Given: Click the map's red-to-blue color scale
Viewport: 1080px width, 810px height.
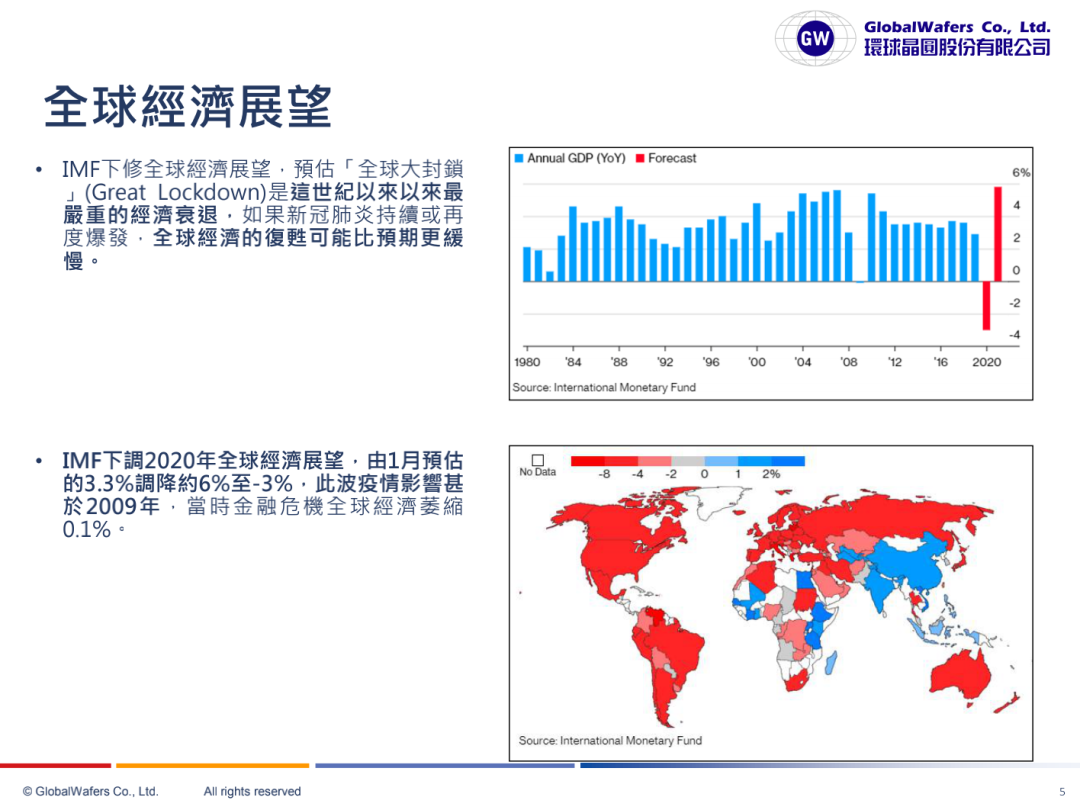Looking at the screenshot, I should point(687,462).
